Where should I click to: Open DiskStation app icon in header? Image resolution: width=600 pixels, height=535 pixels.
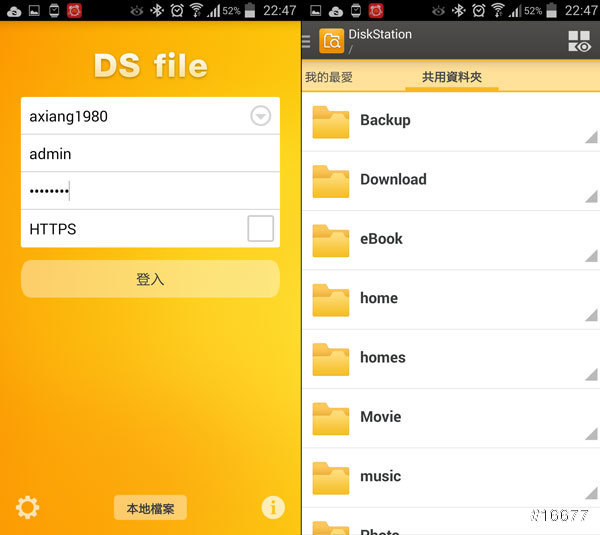[331, 41]
